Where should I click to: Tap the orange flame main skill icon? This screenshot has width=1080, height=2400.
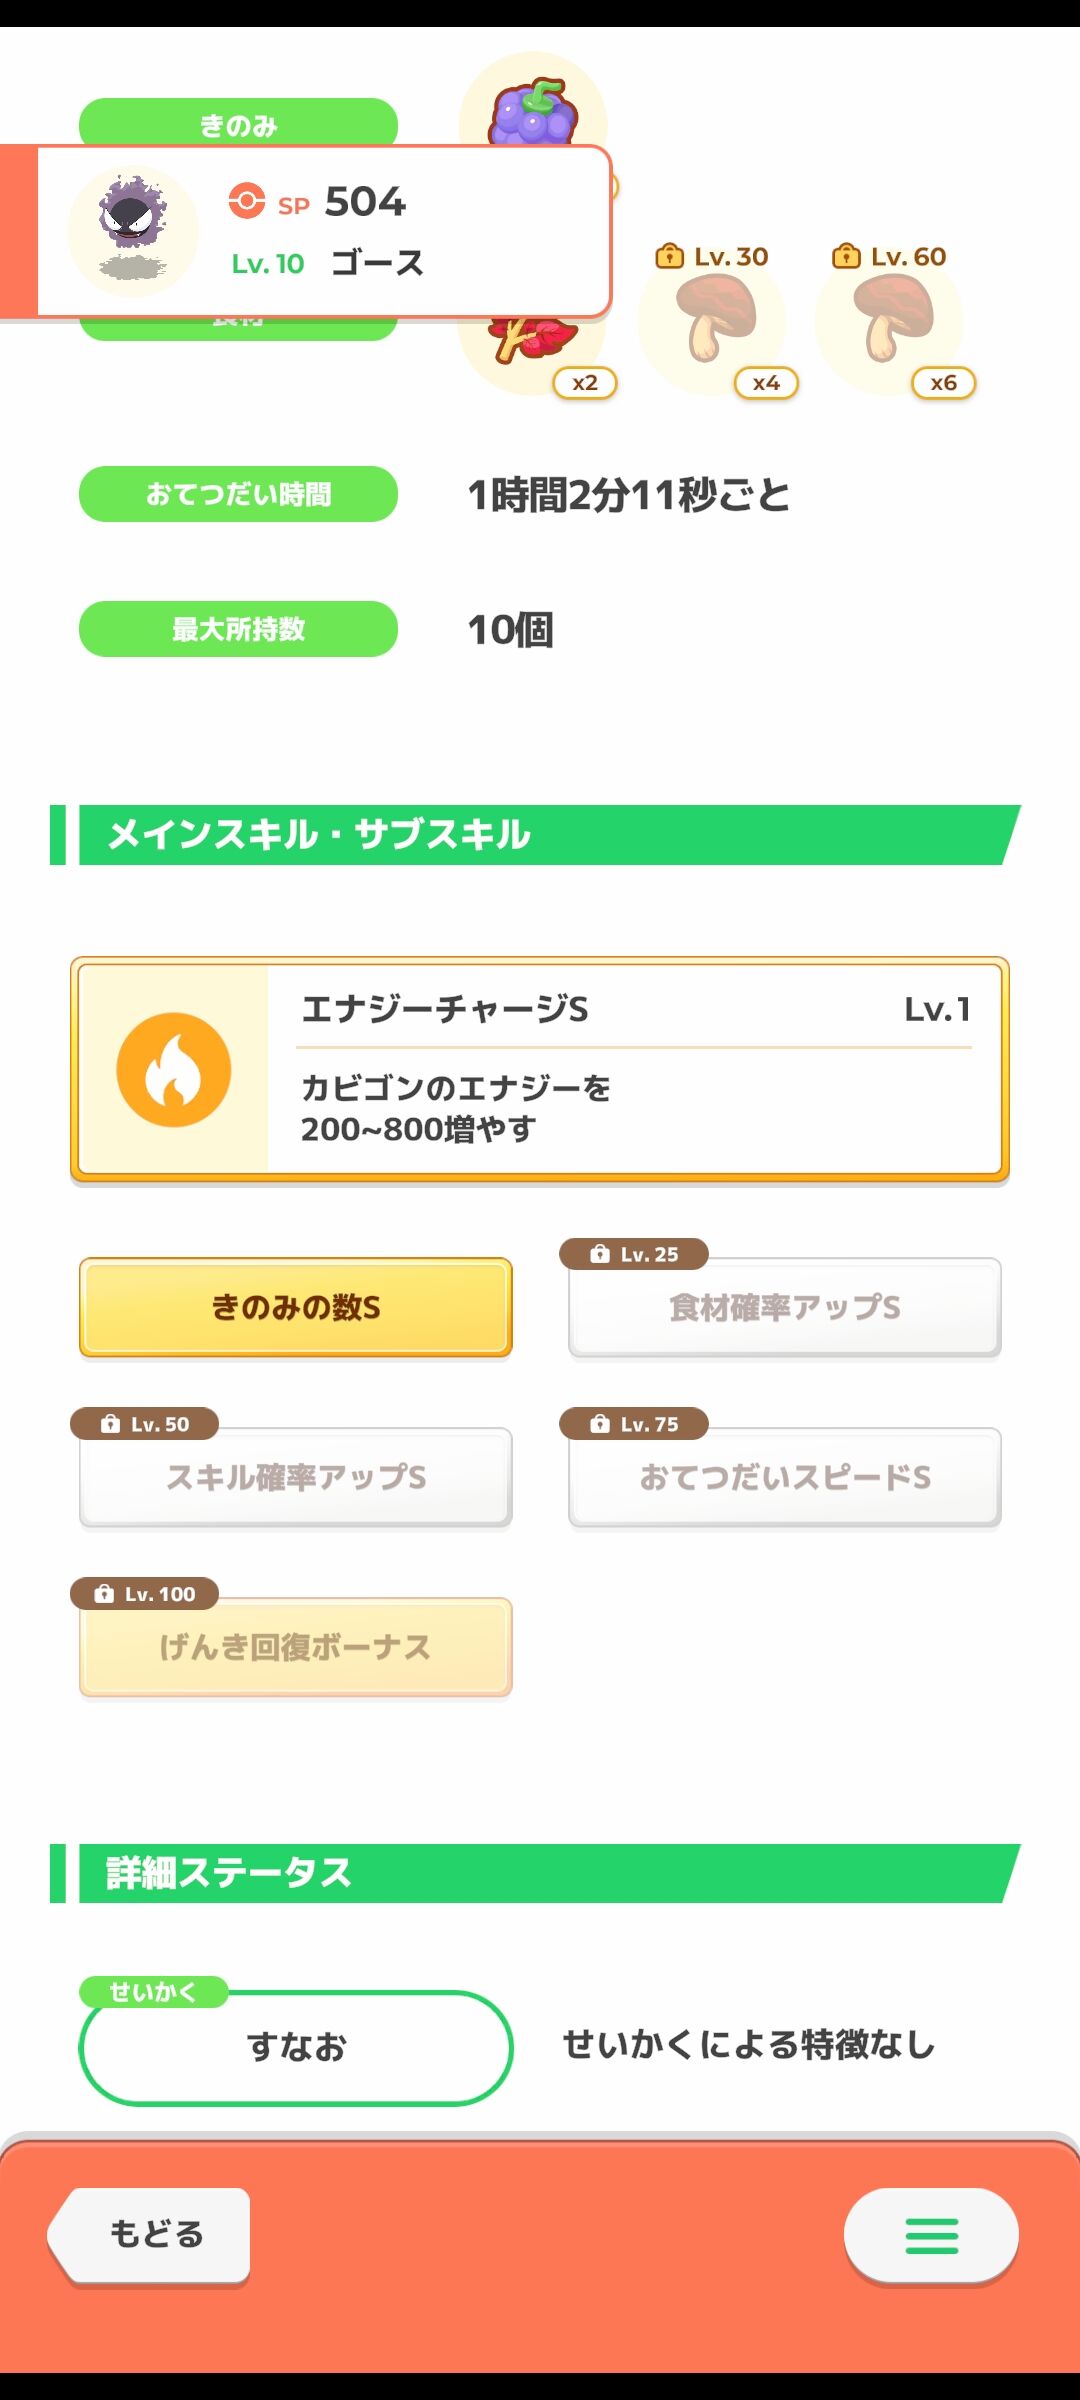point(174,1070)
